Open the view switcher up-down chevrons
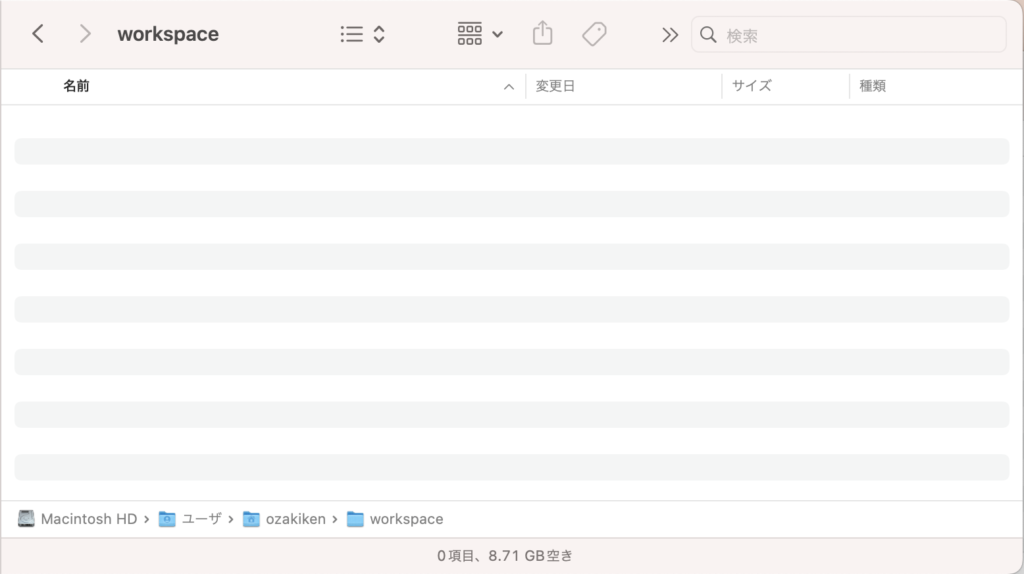Viewport: 1024px width, 574px height. coord(379,34)
